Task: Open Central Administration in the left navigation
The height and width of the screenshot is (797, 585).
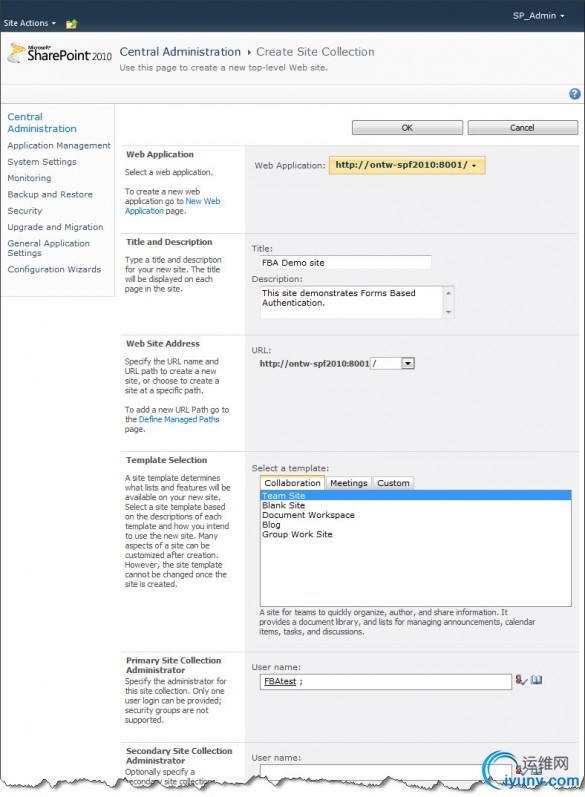Action: pyautogui.click(x=42, y=122)
